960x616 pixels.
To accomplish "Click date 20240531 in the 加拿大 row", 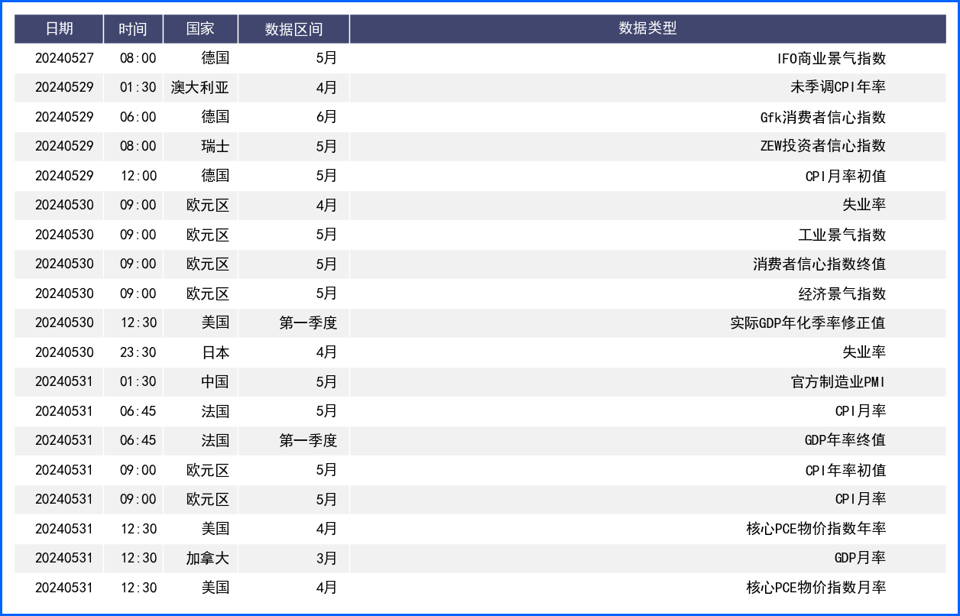I will (x=64, y=558).
